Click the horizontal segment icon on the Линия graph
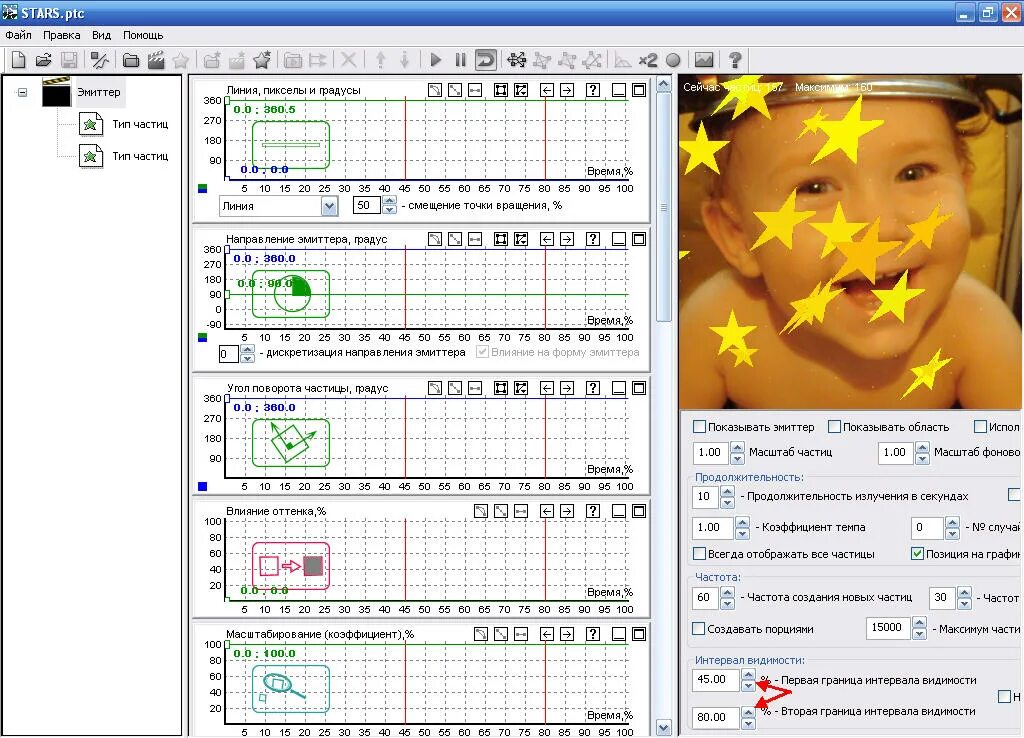Image resolution: width=1024 pixels, height=738 pixels. 475,90
